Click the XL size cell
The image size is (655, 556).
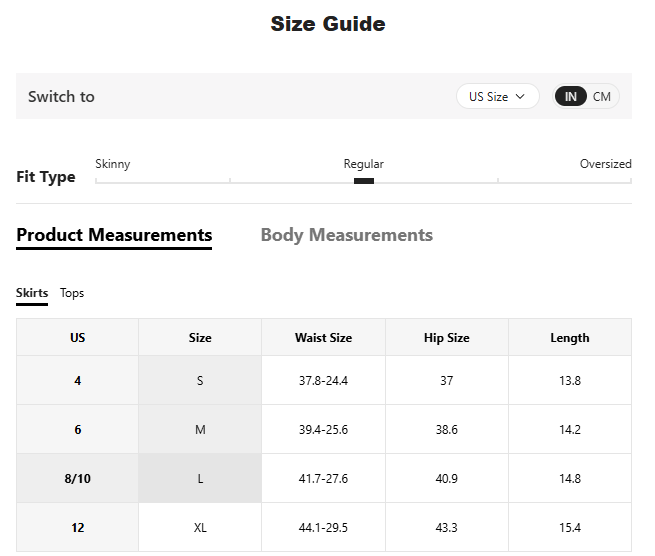200,528
